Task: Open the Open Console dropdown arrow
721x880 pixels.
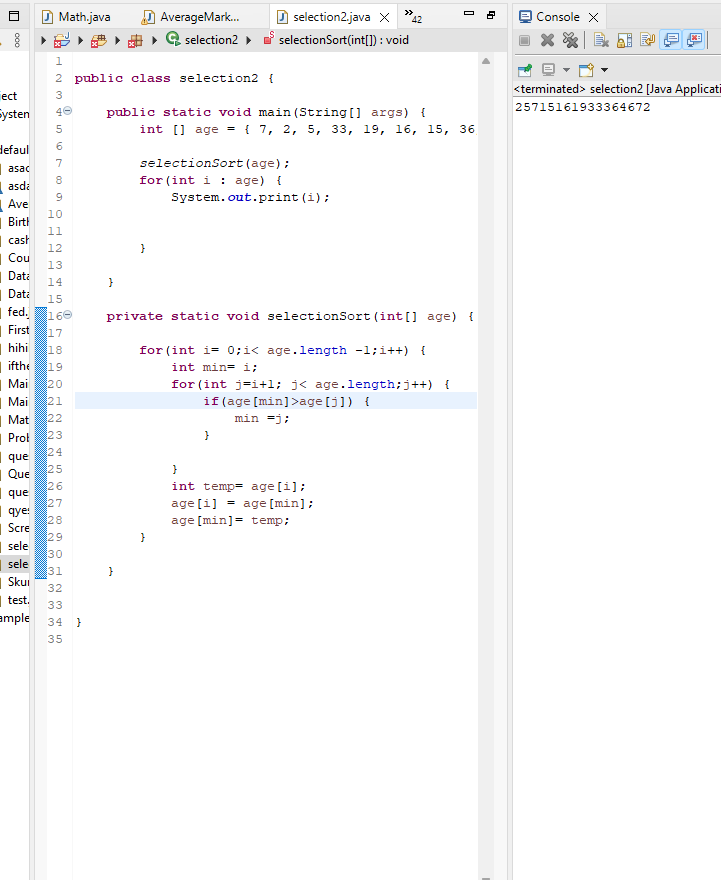Action: (x=604, y=70)
